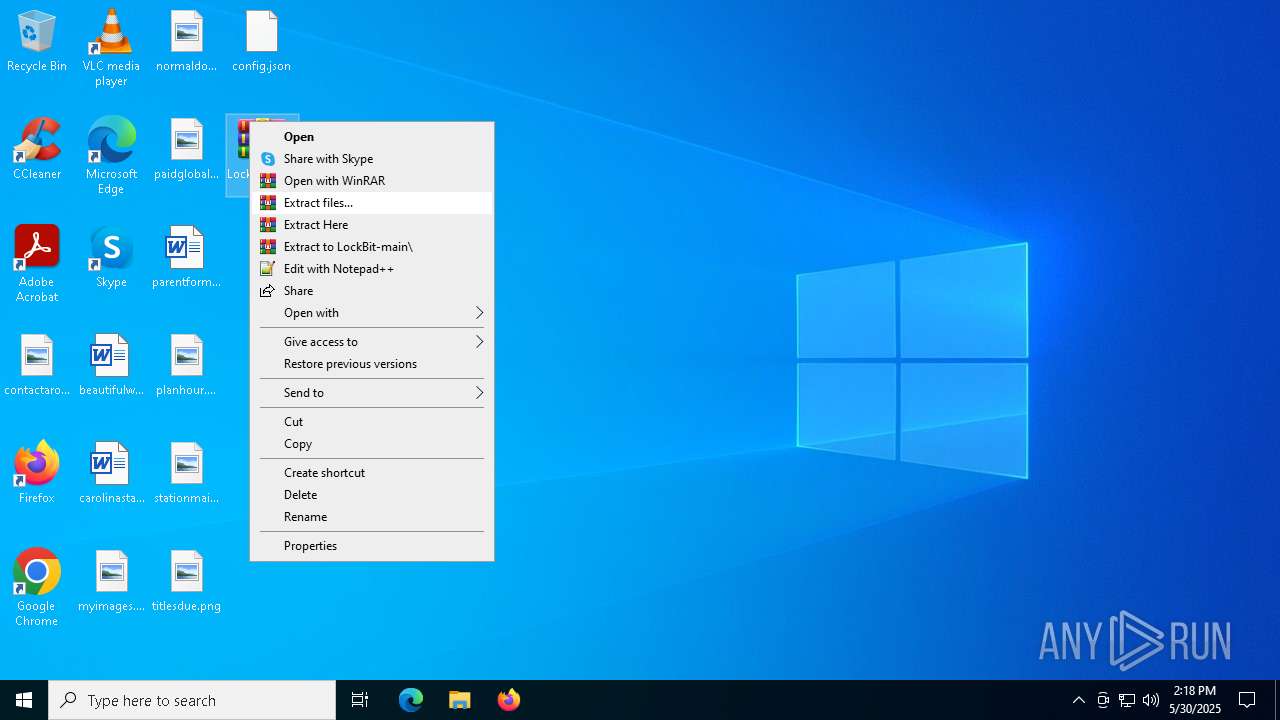Image resolution: width=1280 pixels, height=720 pixels.
Task: Select the contactaro... image file
Action: click(x=37, y=366)
